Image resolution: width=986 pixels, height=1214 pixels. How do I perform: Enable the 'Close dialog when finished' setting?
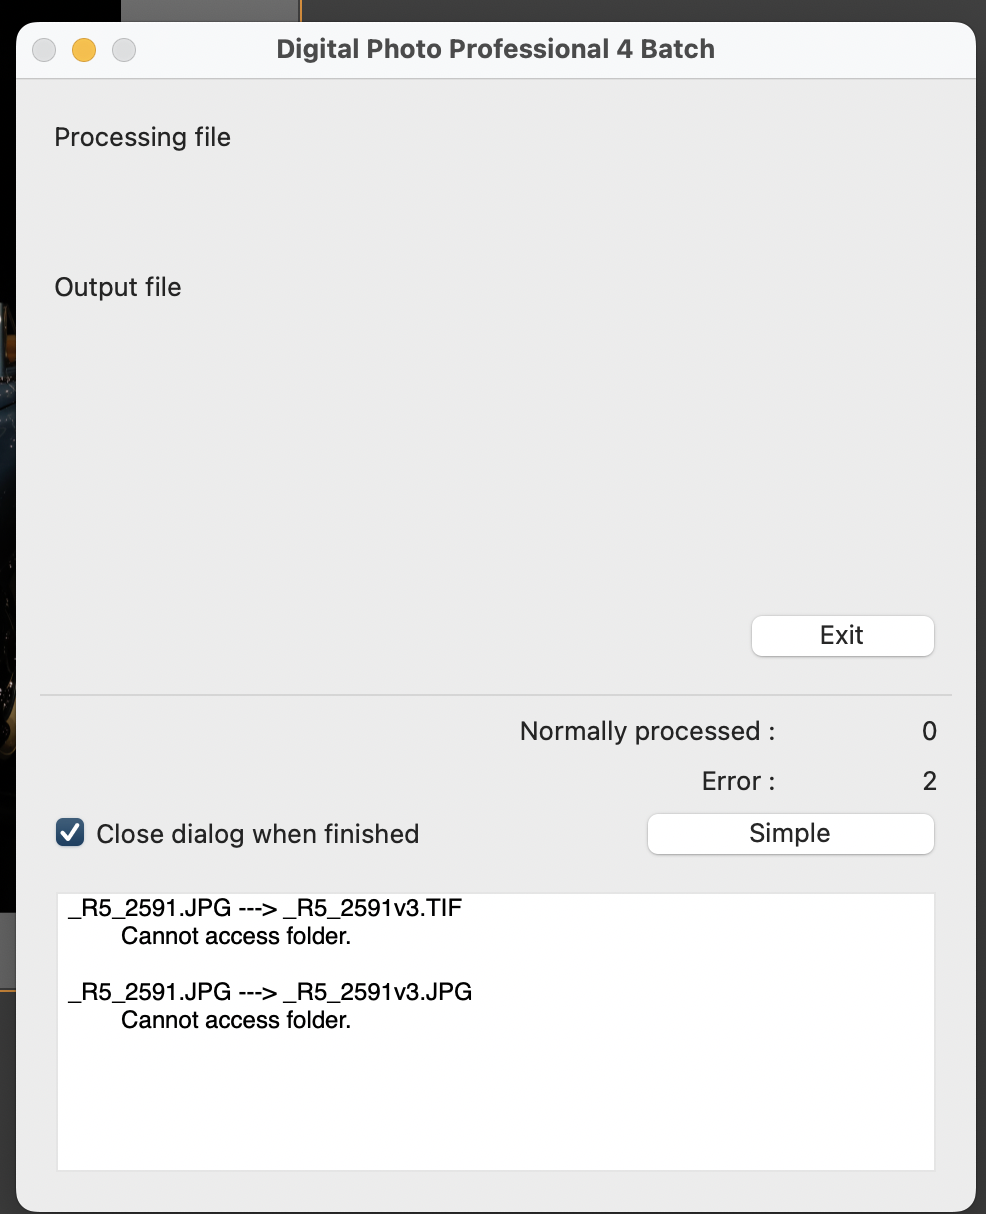coord(69,832)
